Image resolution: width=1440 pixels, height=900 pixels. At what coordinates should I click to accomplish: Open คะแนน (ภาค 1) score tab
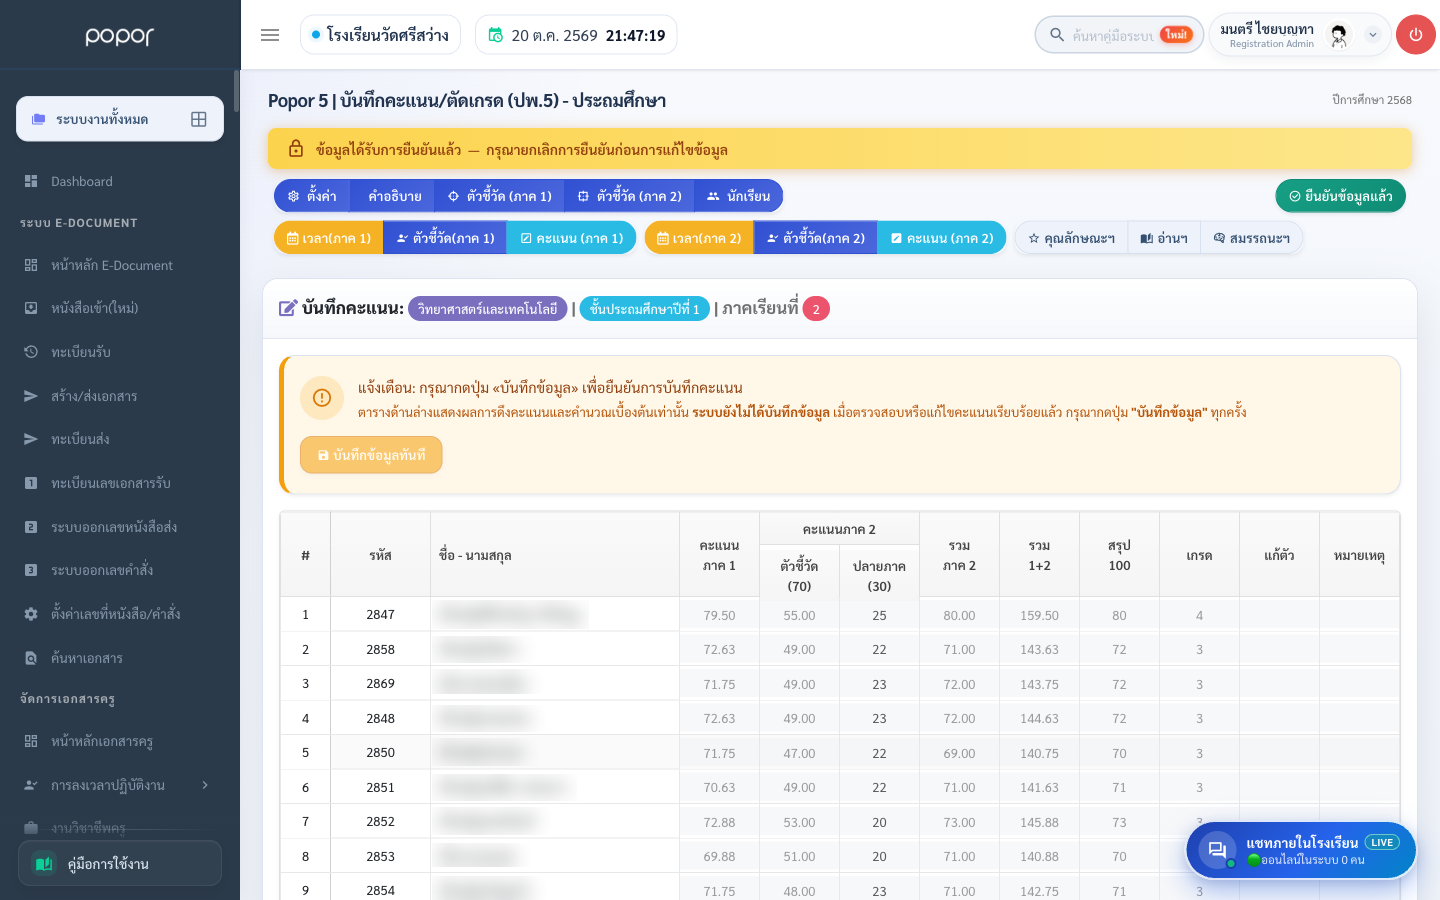click(x=571, y=238)
